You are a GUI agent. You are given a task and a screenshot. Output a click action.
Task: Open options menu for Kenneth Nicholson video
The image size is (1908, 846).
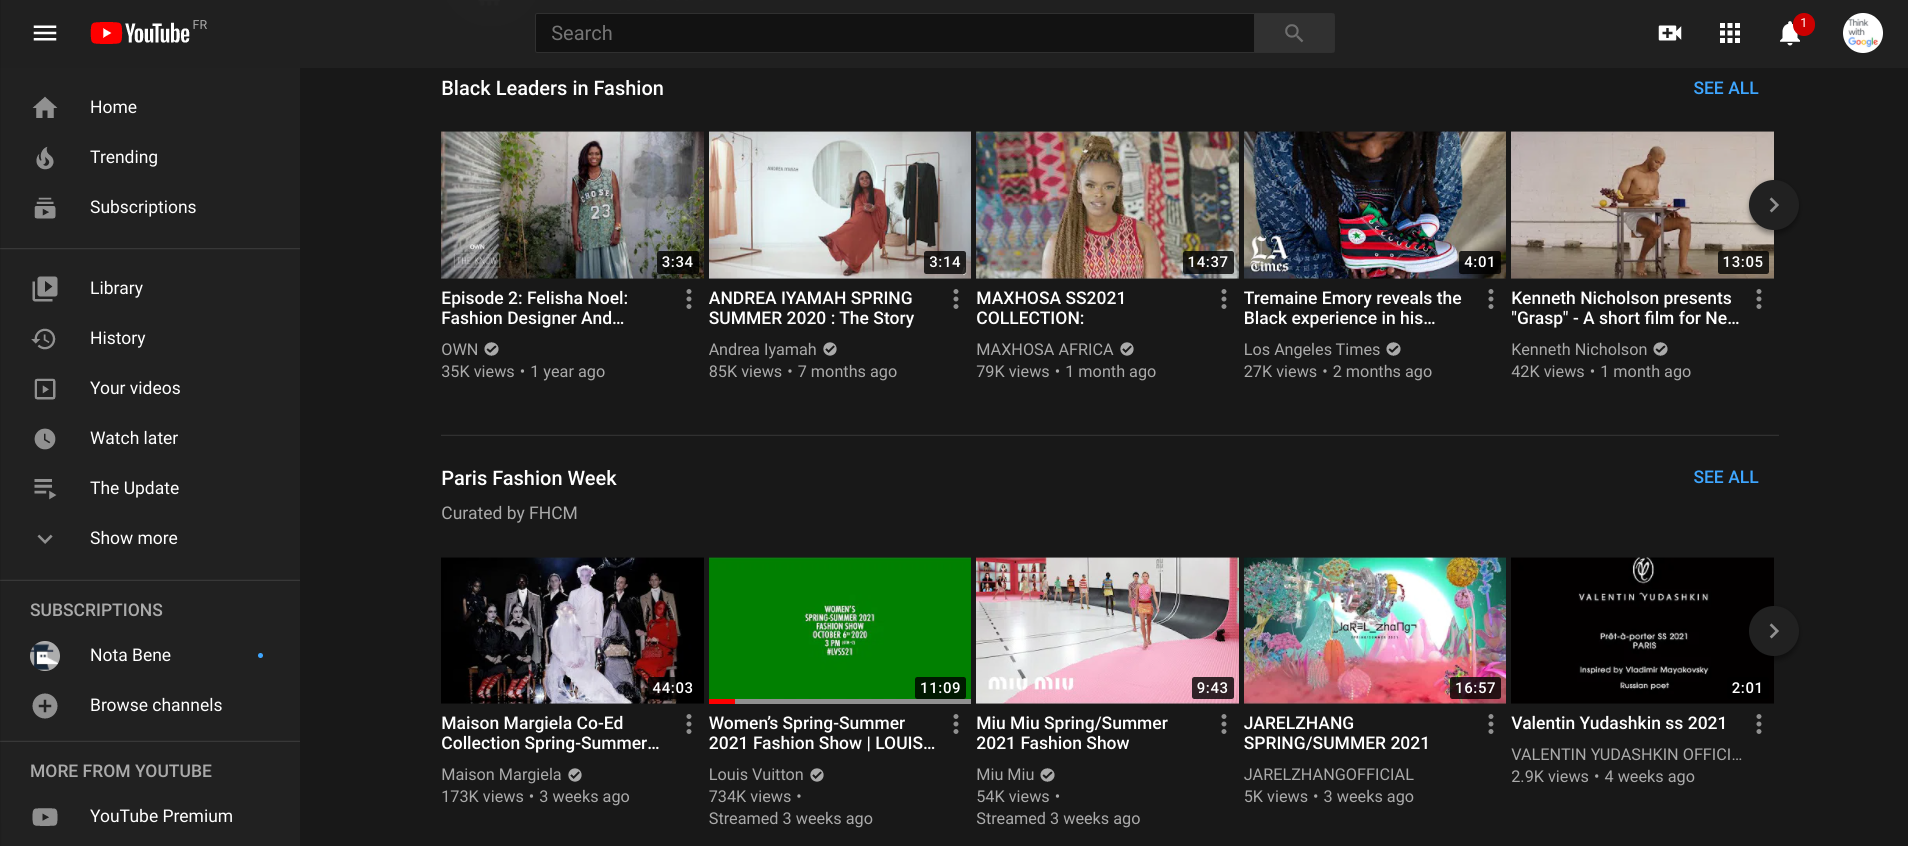tap(1759, 298)
